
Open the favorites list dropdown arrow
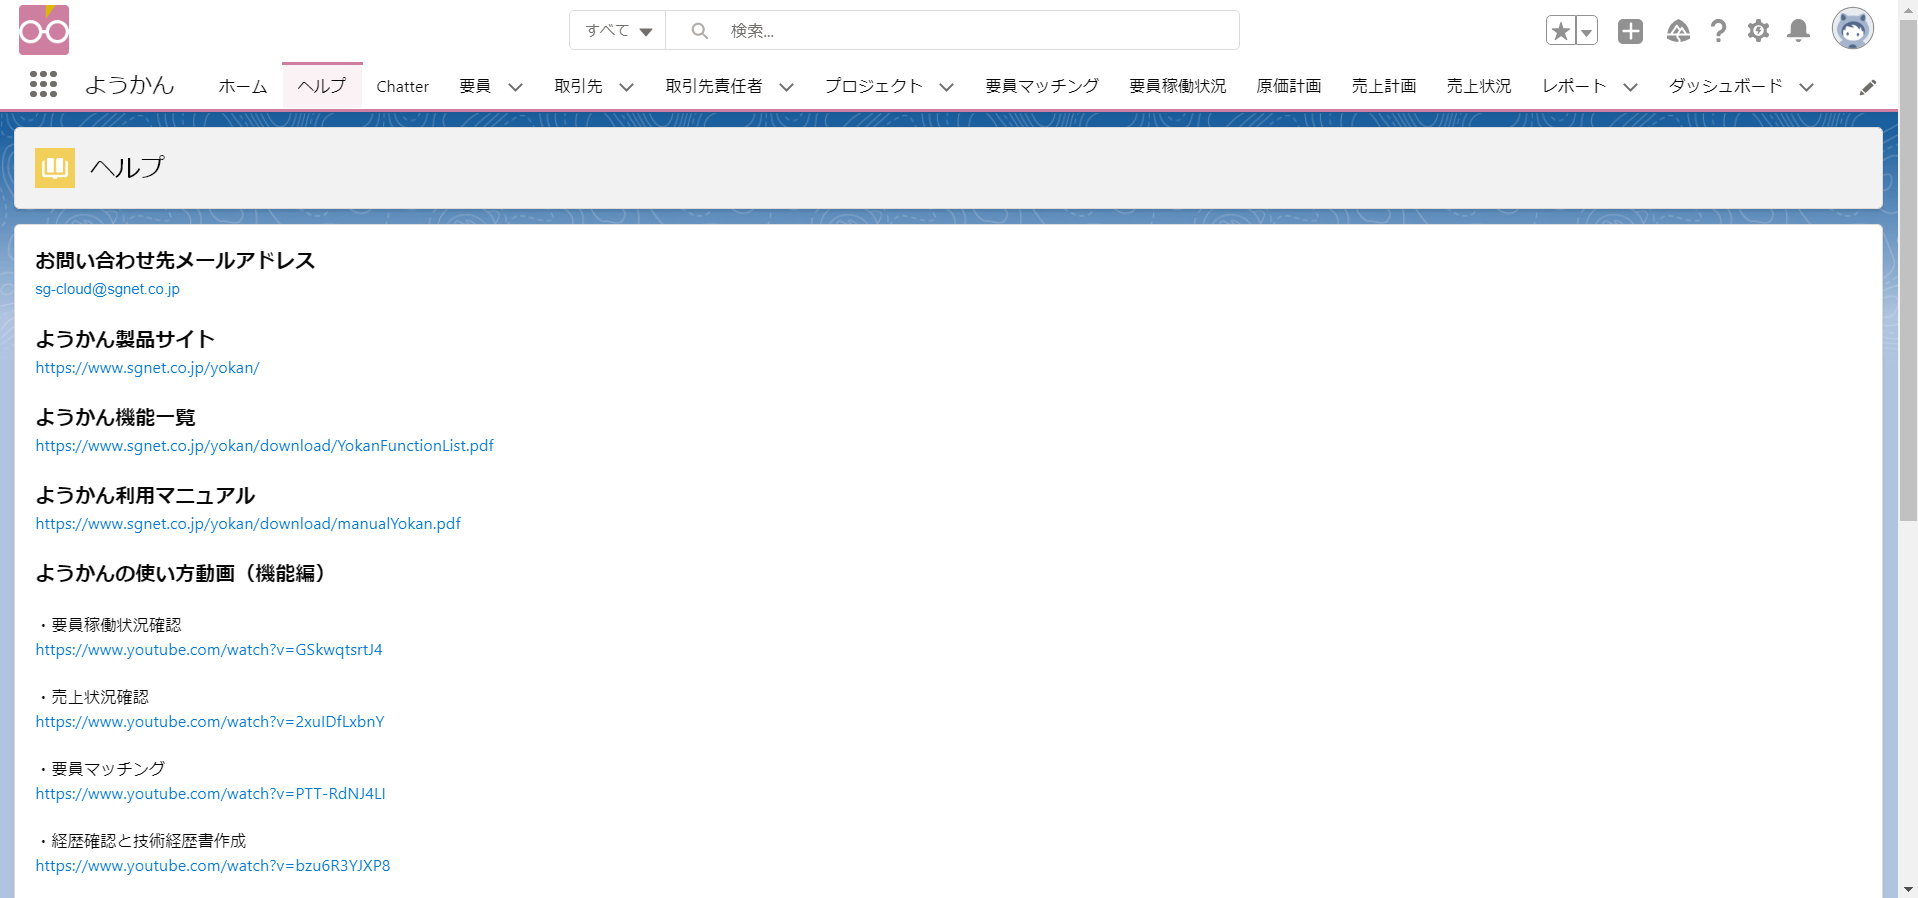pos(1586,31)
